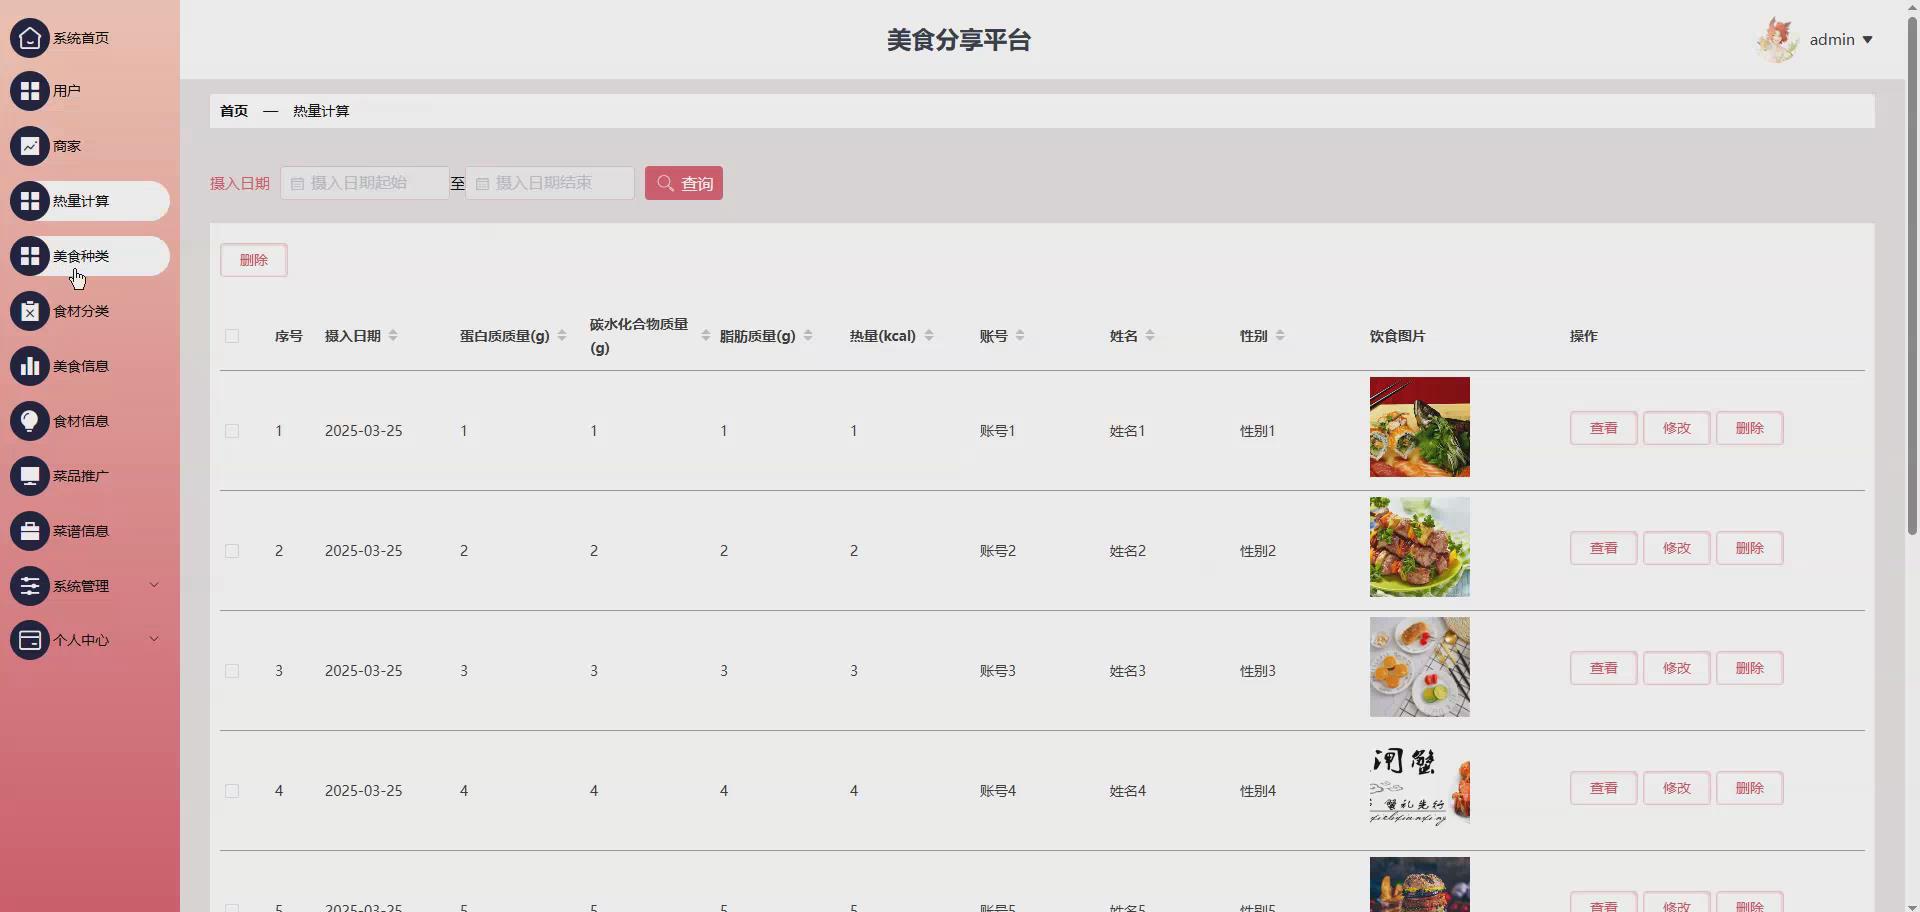
Task: Click the 查询 search button
Action: point(684,183)
